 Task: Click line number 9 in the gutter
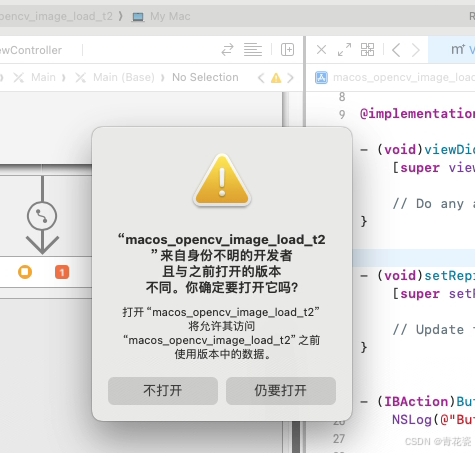[342, 114]
